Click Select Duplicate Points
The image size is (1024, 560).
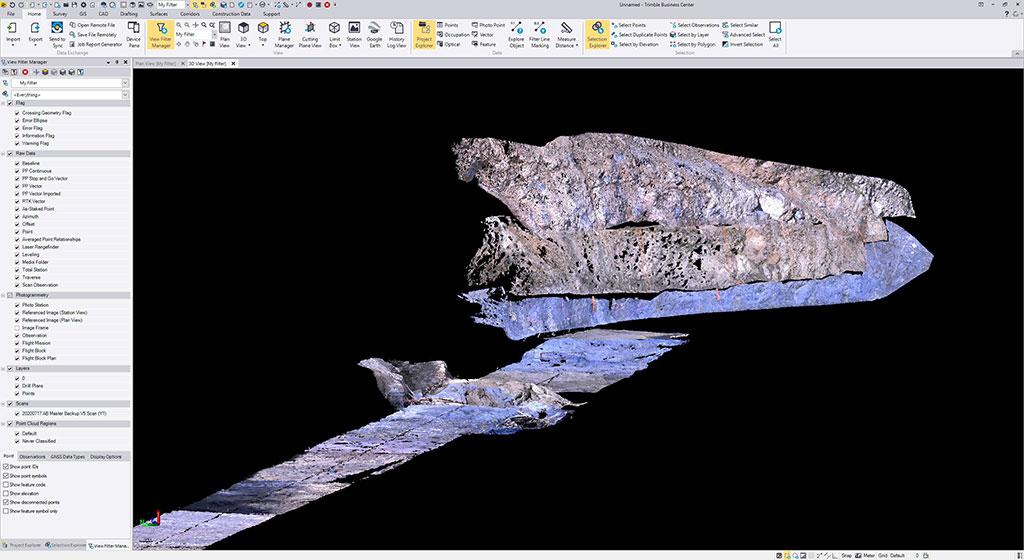(639, 35)
